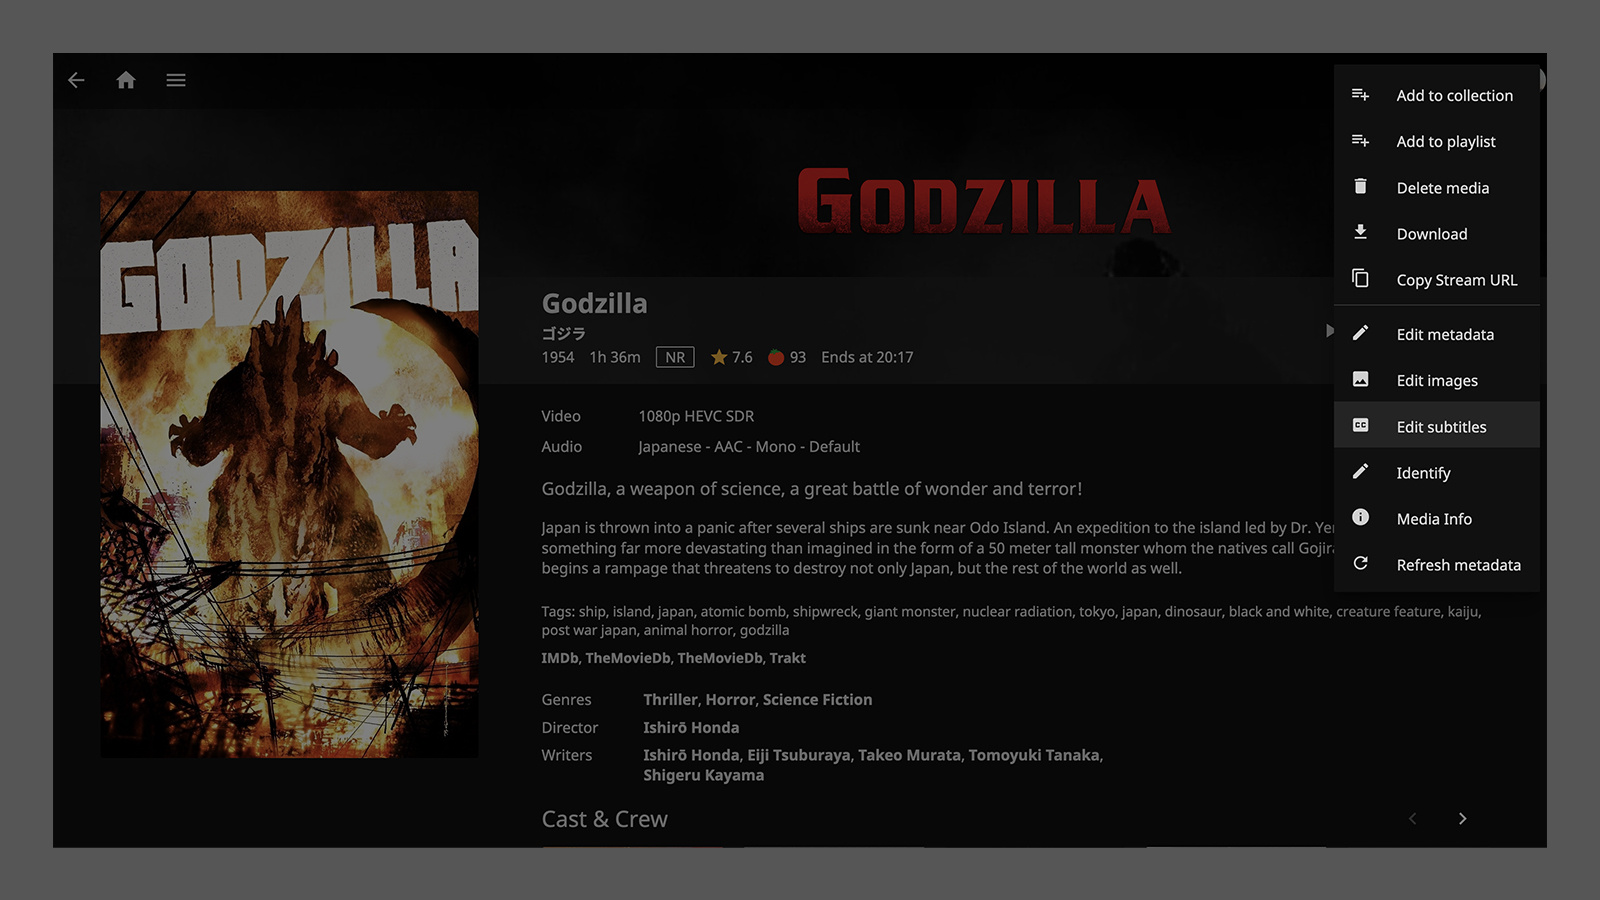Screen dimensions: 1600x900
Task: Click the CC icon for Edit subtitles
Action: 1361,424
